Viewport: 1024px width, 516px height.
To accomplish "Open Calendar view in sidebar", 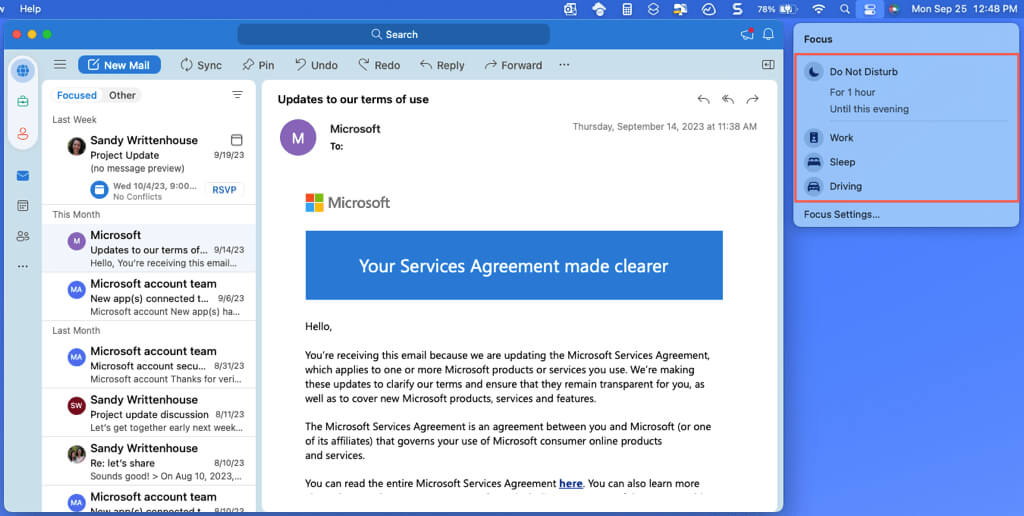I will 23,206.
